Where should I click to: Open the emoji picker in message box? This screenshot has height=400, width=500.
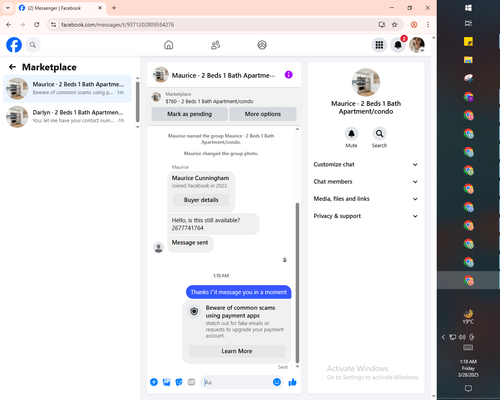click(277, 382)
